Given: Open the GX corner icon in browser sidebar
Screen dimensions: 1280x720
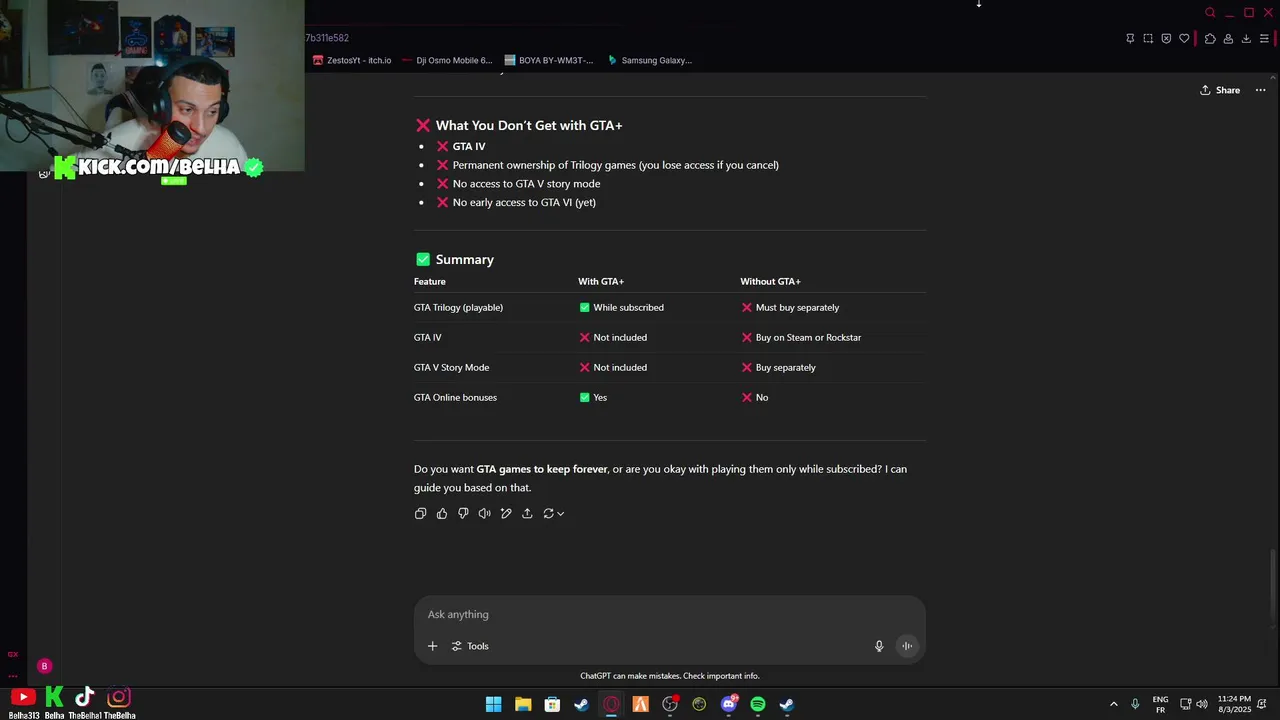Looking at the screenshot, I should [13, 654].
